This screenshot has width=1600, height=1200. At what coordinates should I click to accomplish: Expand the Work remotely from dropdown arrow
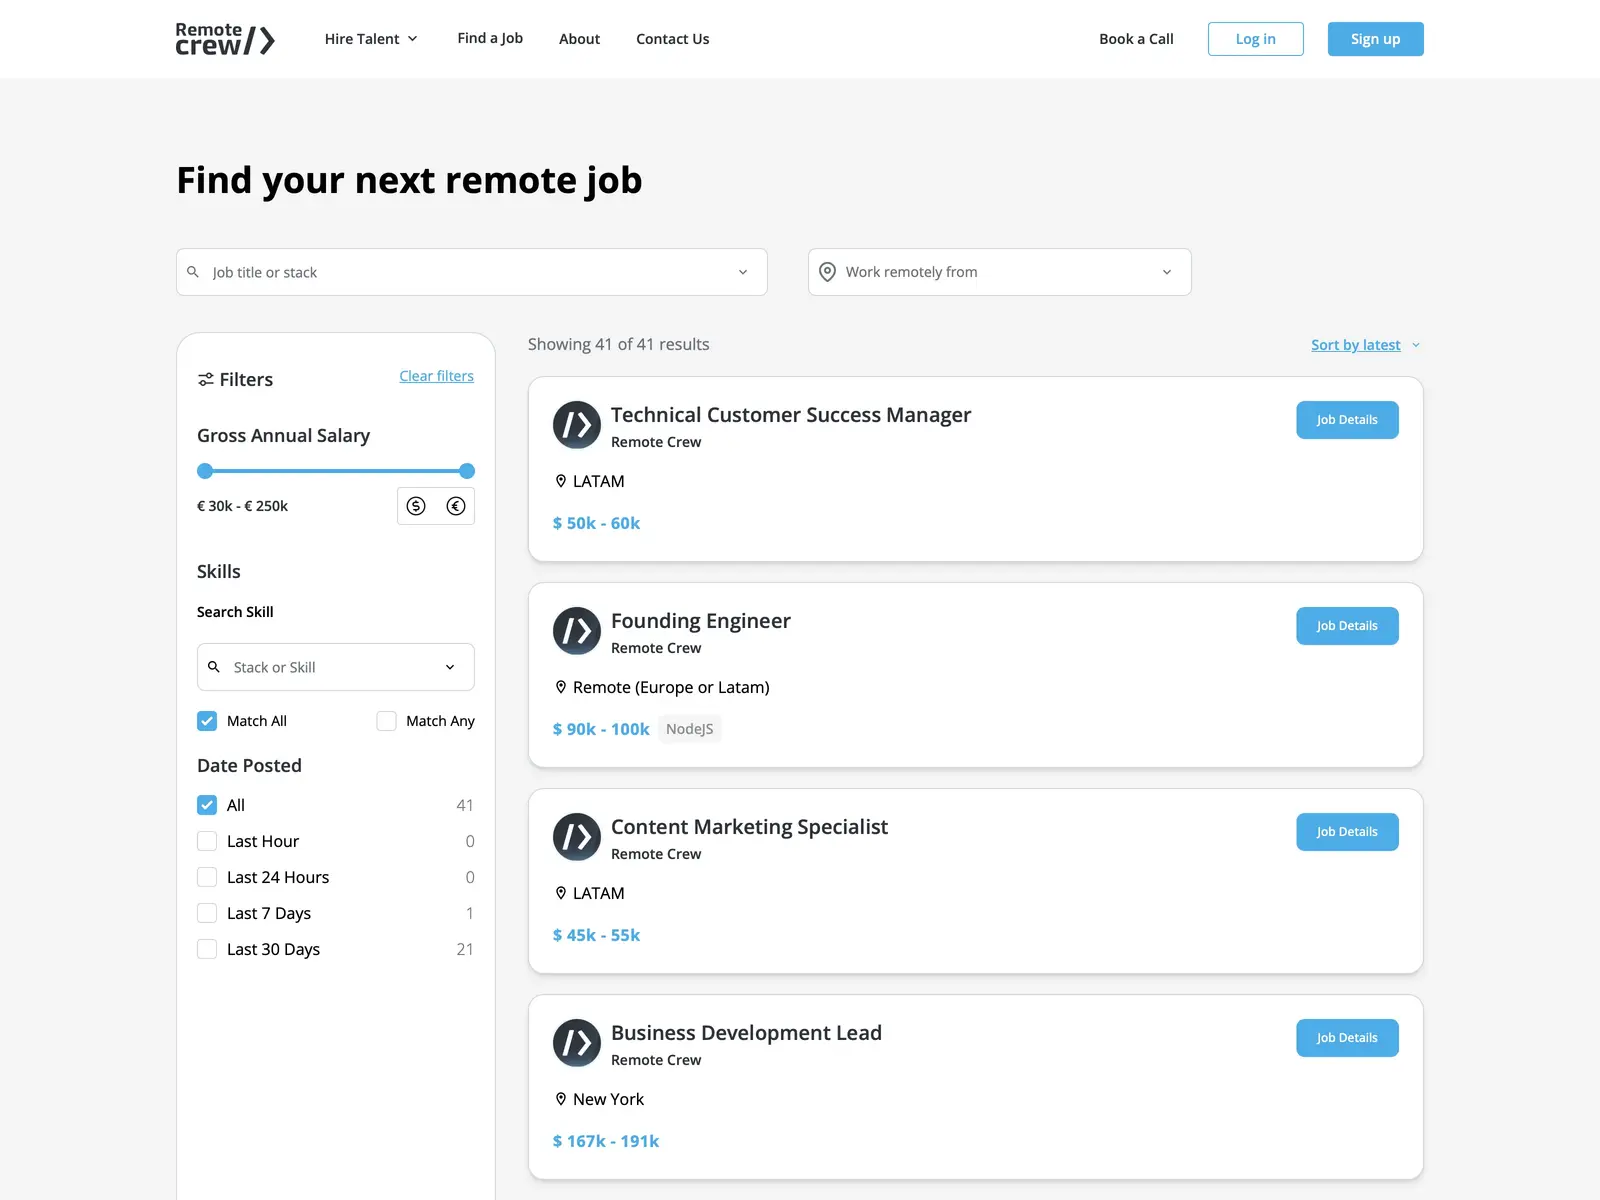point(1167,272)
